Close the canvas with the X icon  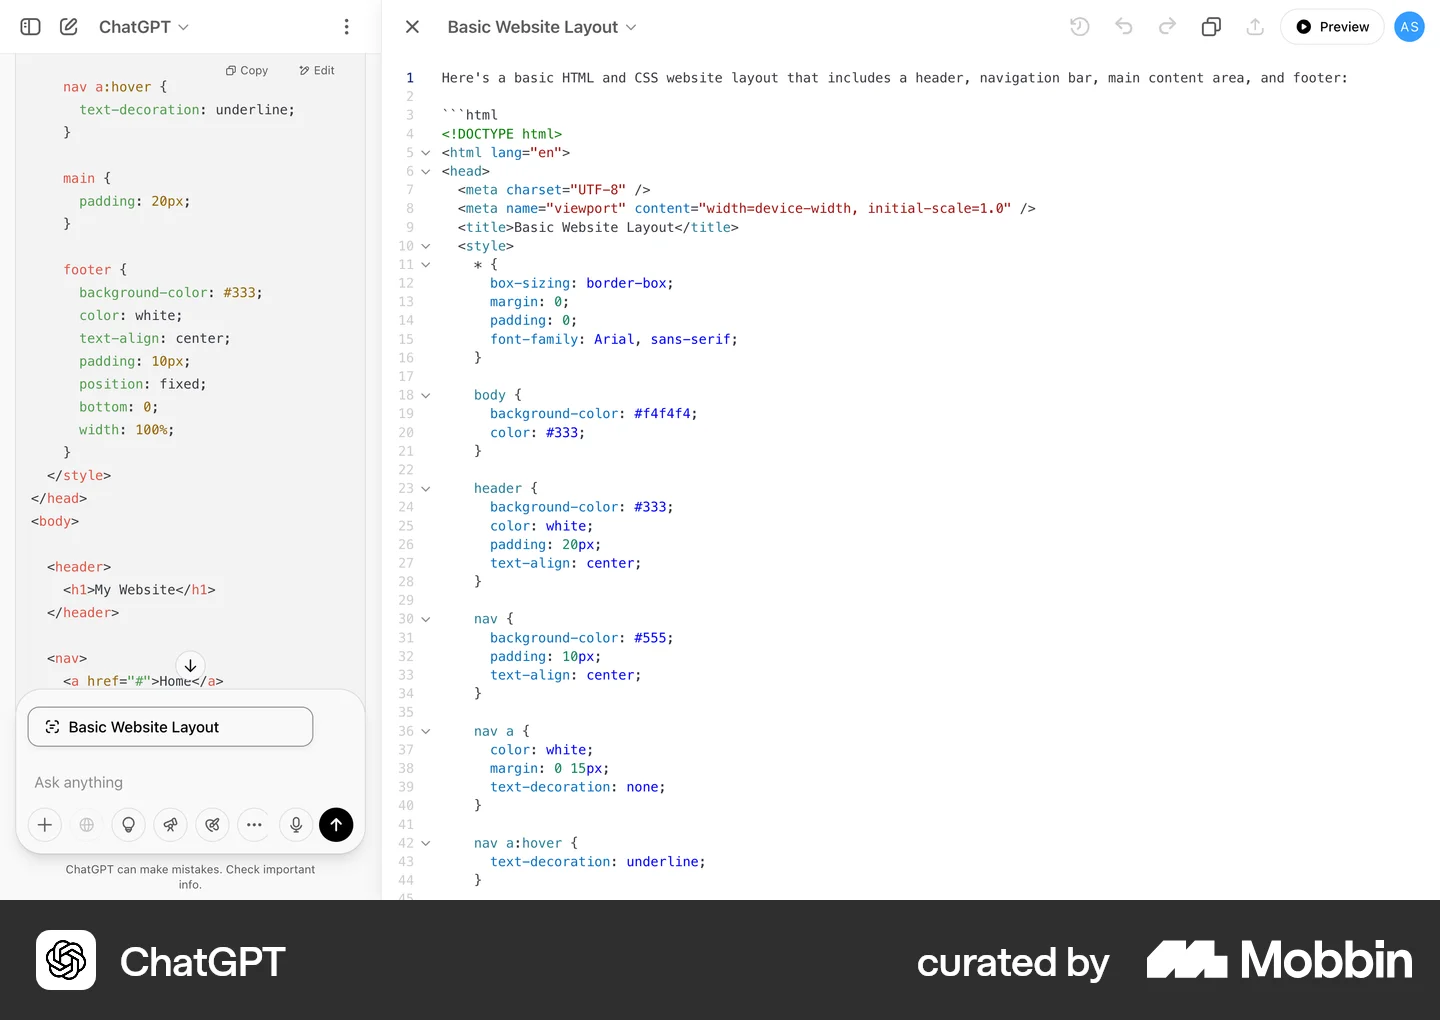(x=412, y=27)
